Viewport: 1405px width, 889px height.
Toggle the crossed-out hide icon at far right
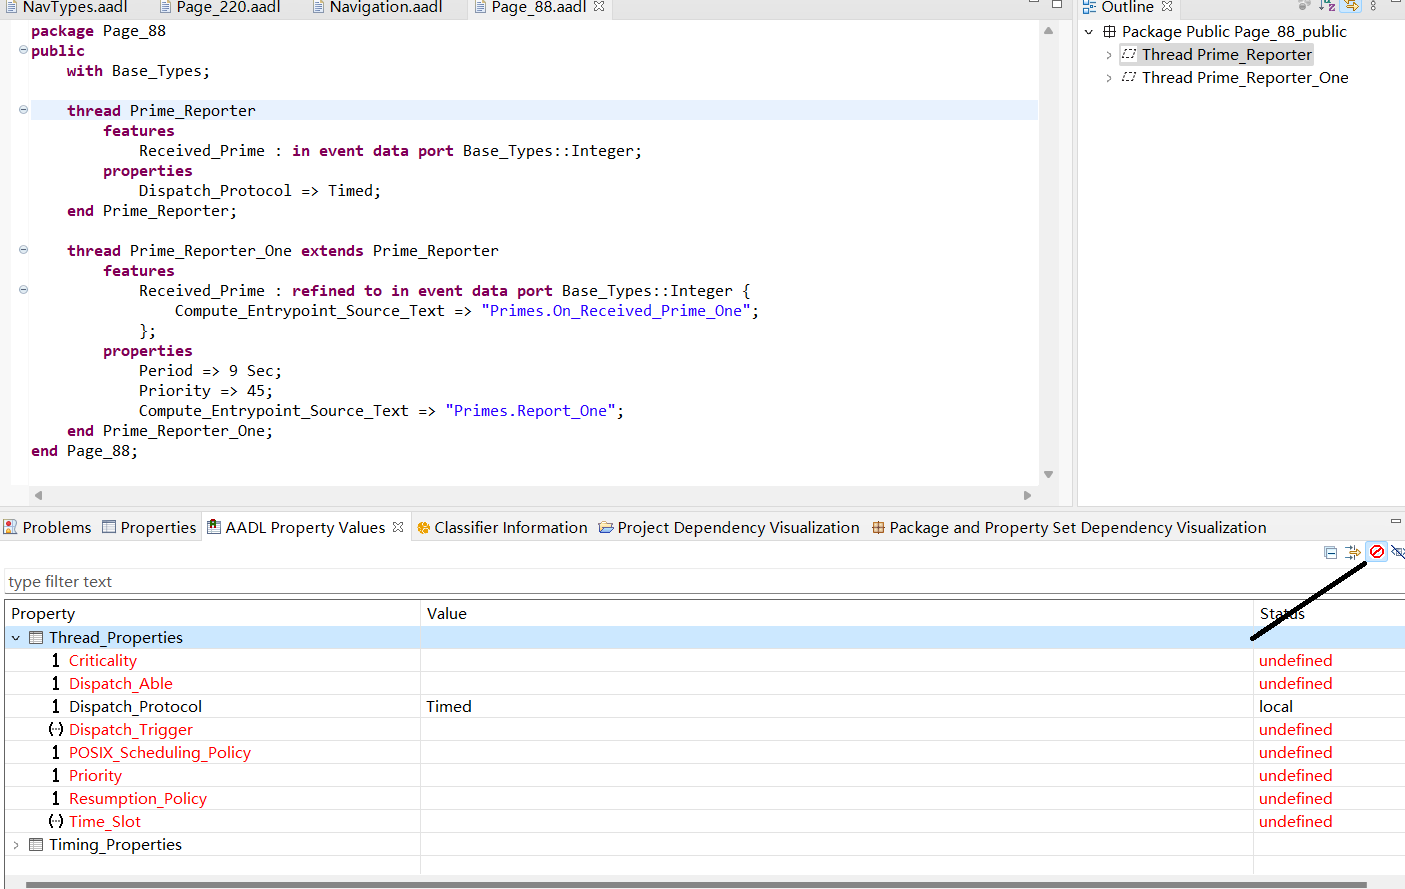pos(1398,552)
